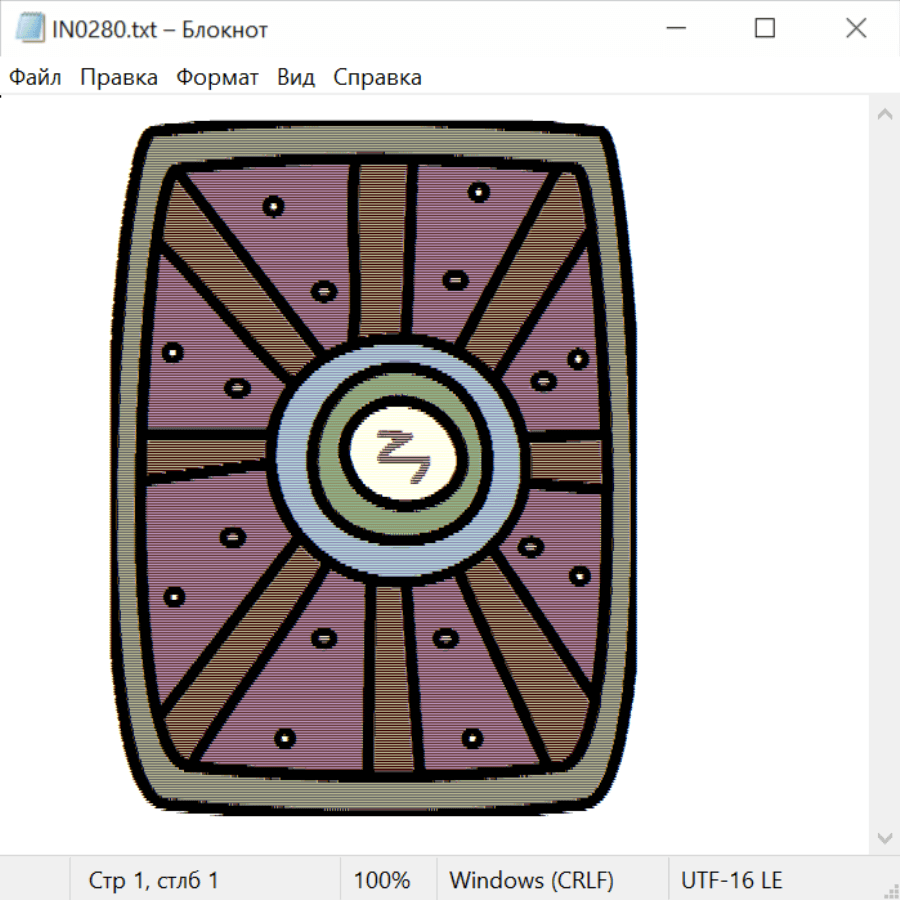This screenshot has height=900, width=900.
Task: Close the IN0280.txt Notepad window
Action: (856, 29)
